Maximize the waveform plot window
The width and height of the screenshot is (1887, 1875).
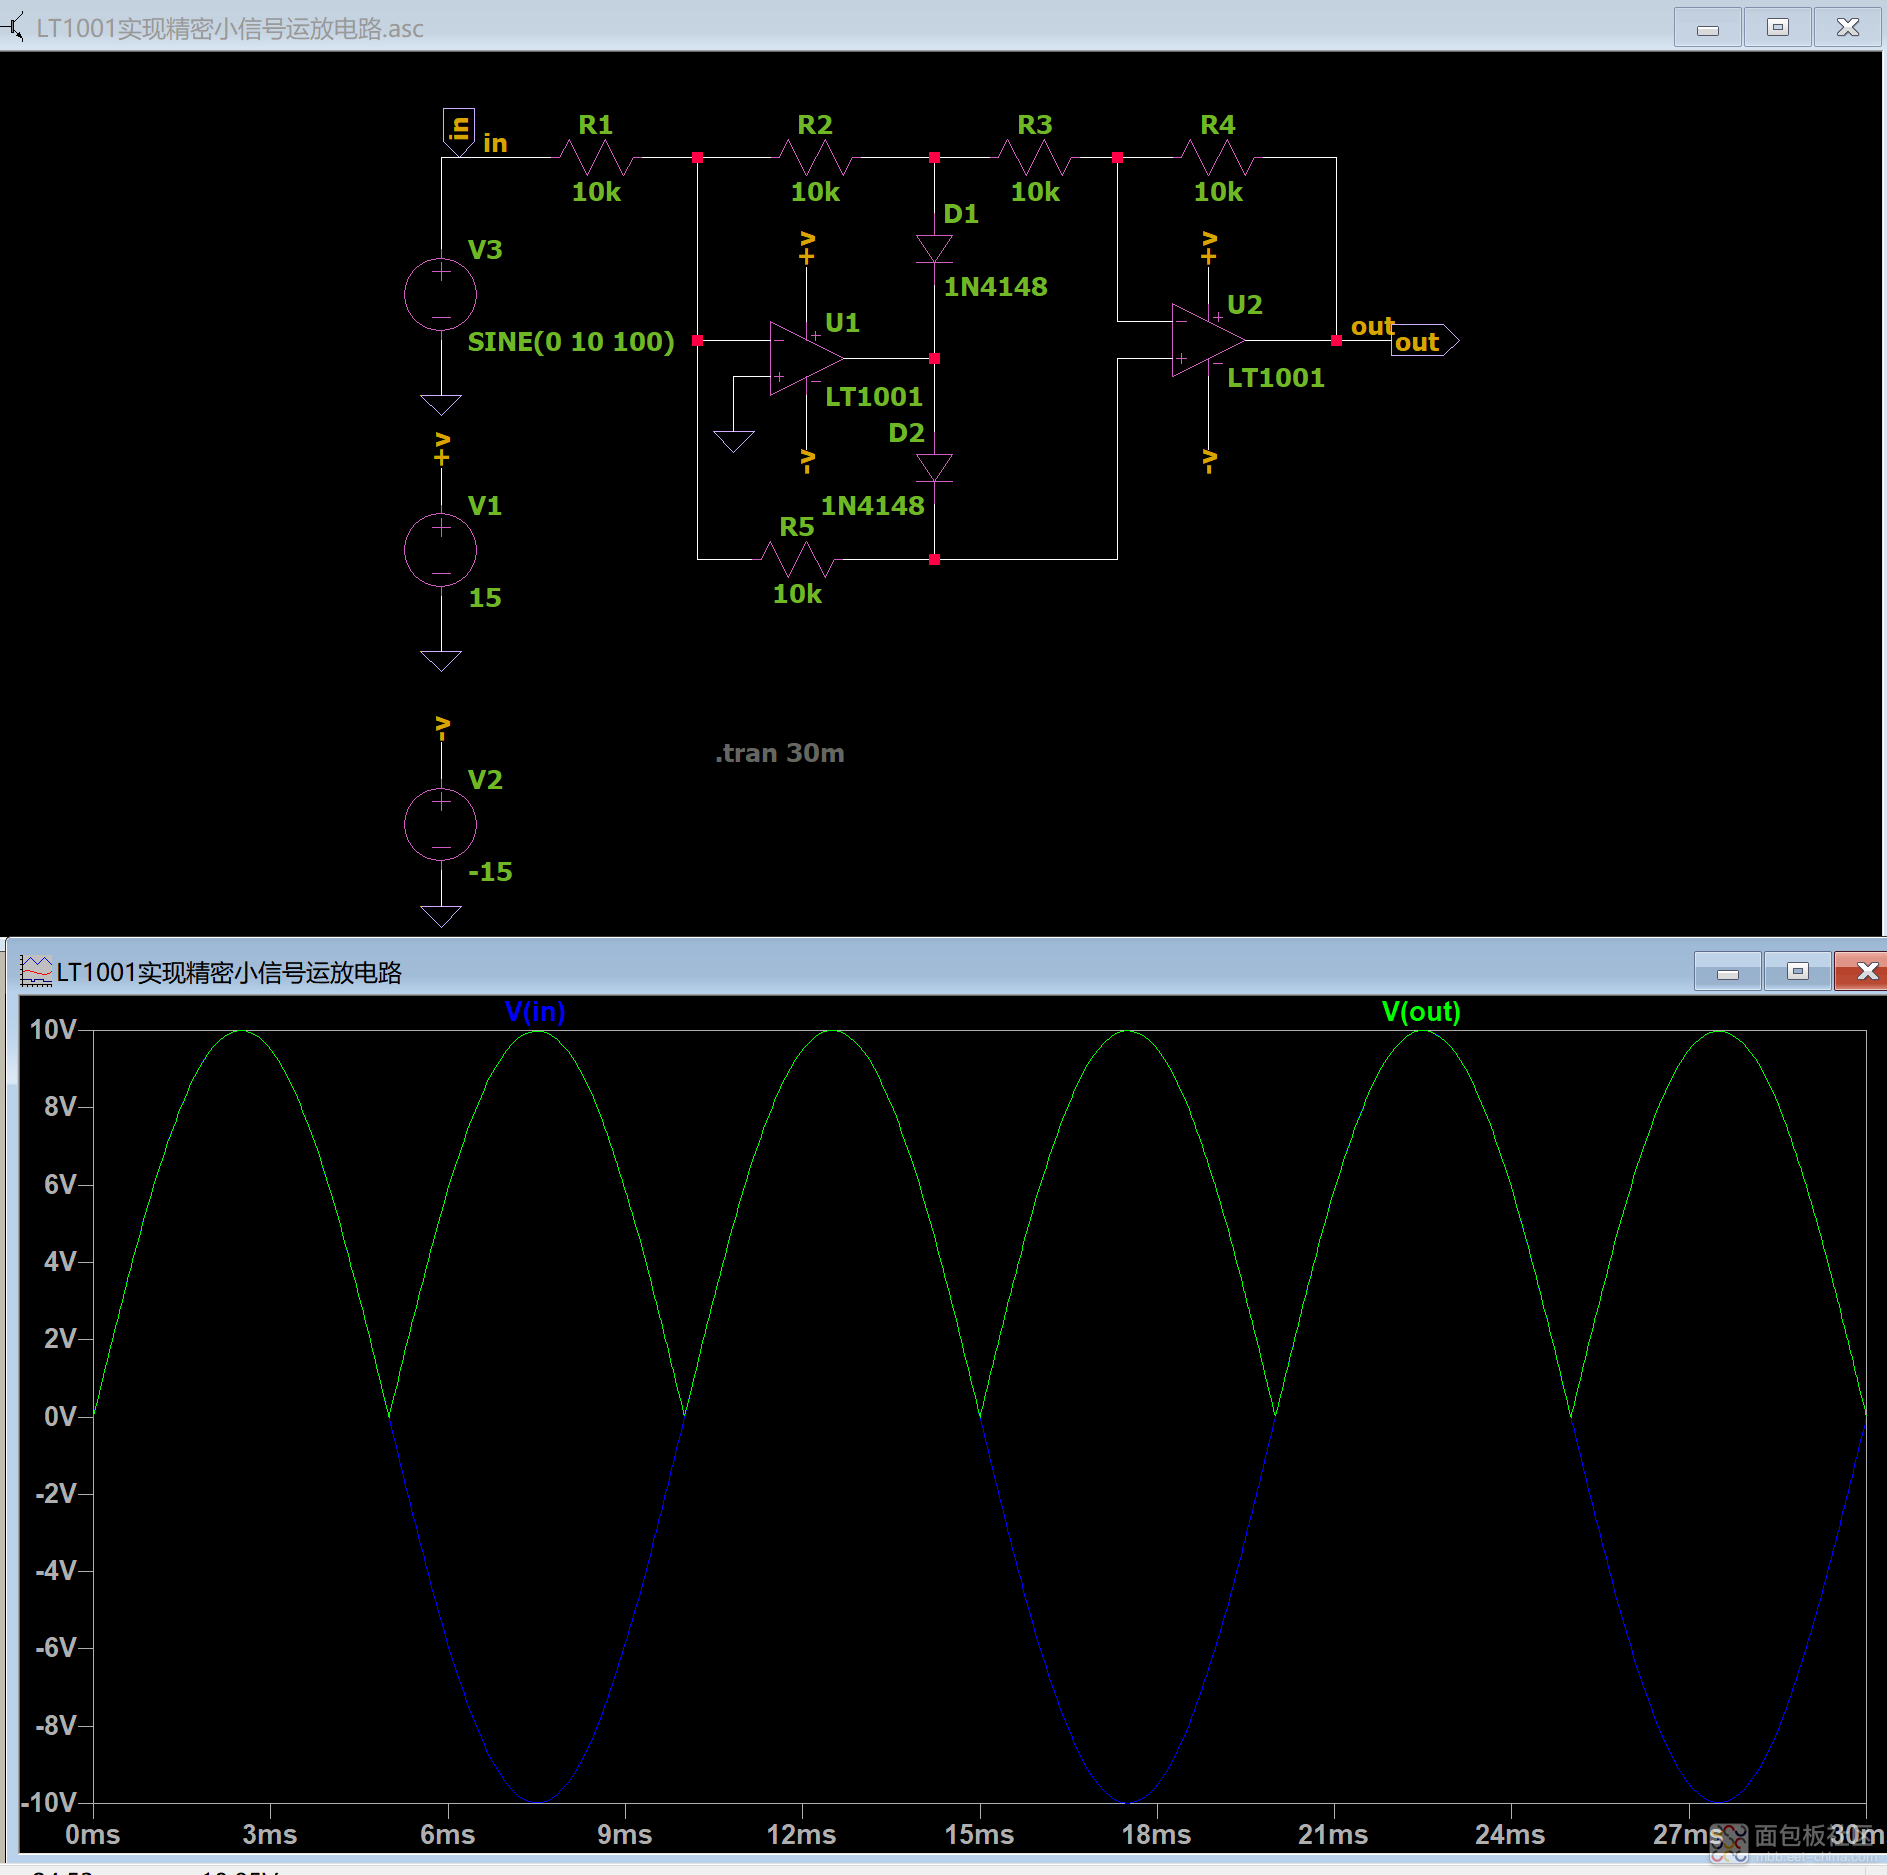pos(1798,972)
